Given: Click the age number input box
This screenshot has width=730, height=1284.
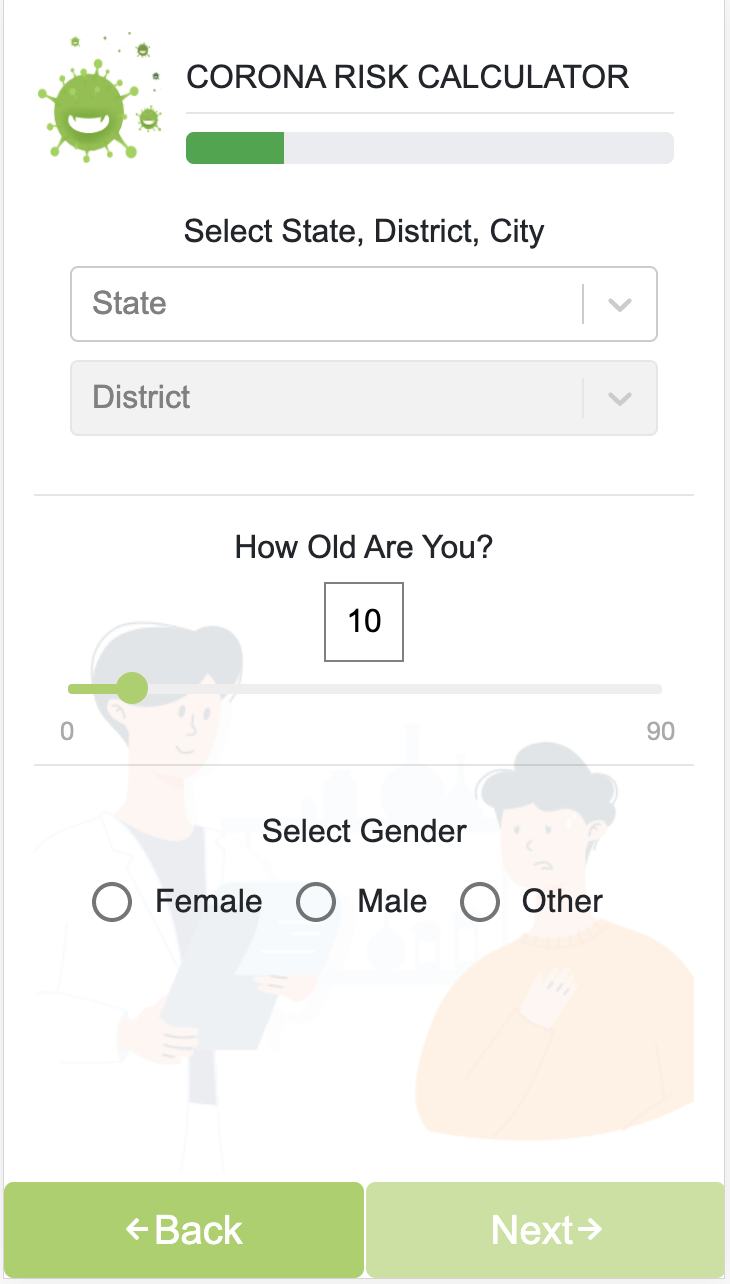Looking at the screenshot, I should (x=364, y=622).
